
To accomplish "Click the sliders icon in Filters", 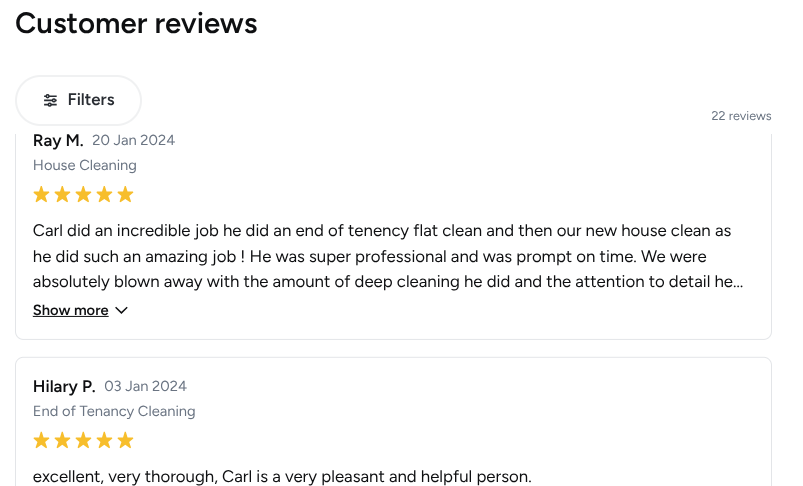I will (x=50, y=100).
